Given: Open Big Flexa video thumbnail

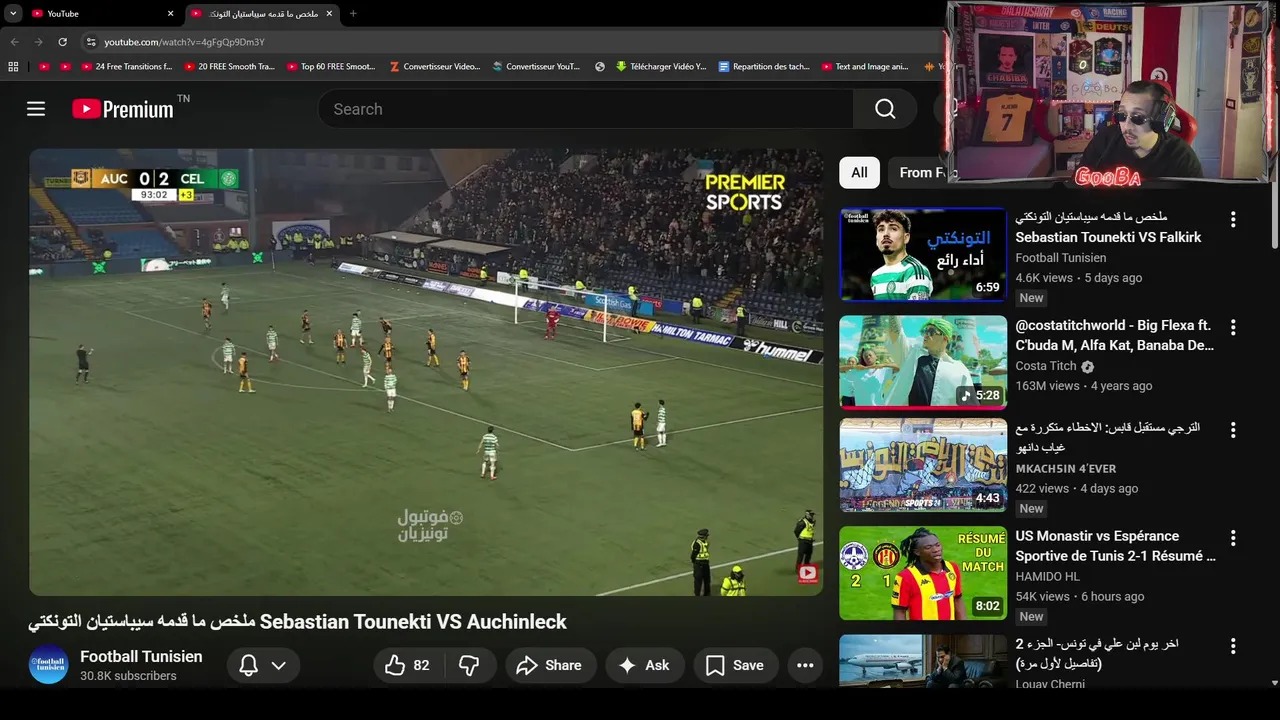Looking at the screenshot, I should pyautogui.click(x=923, y=362).
